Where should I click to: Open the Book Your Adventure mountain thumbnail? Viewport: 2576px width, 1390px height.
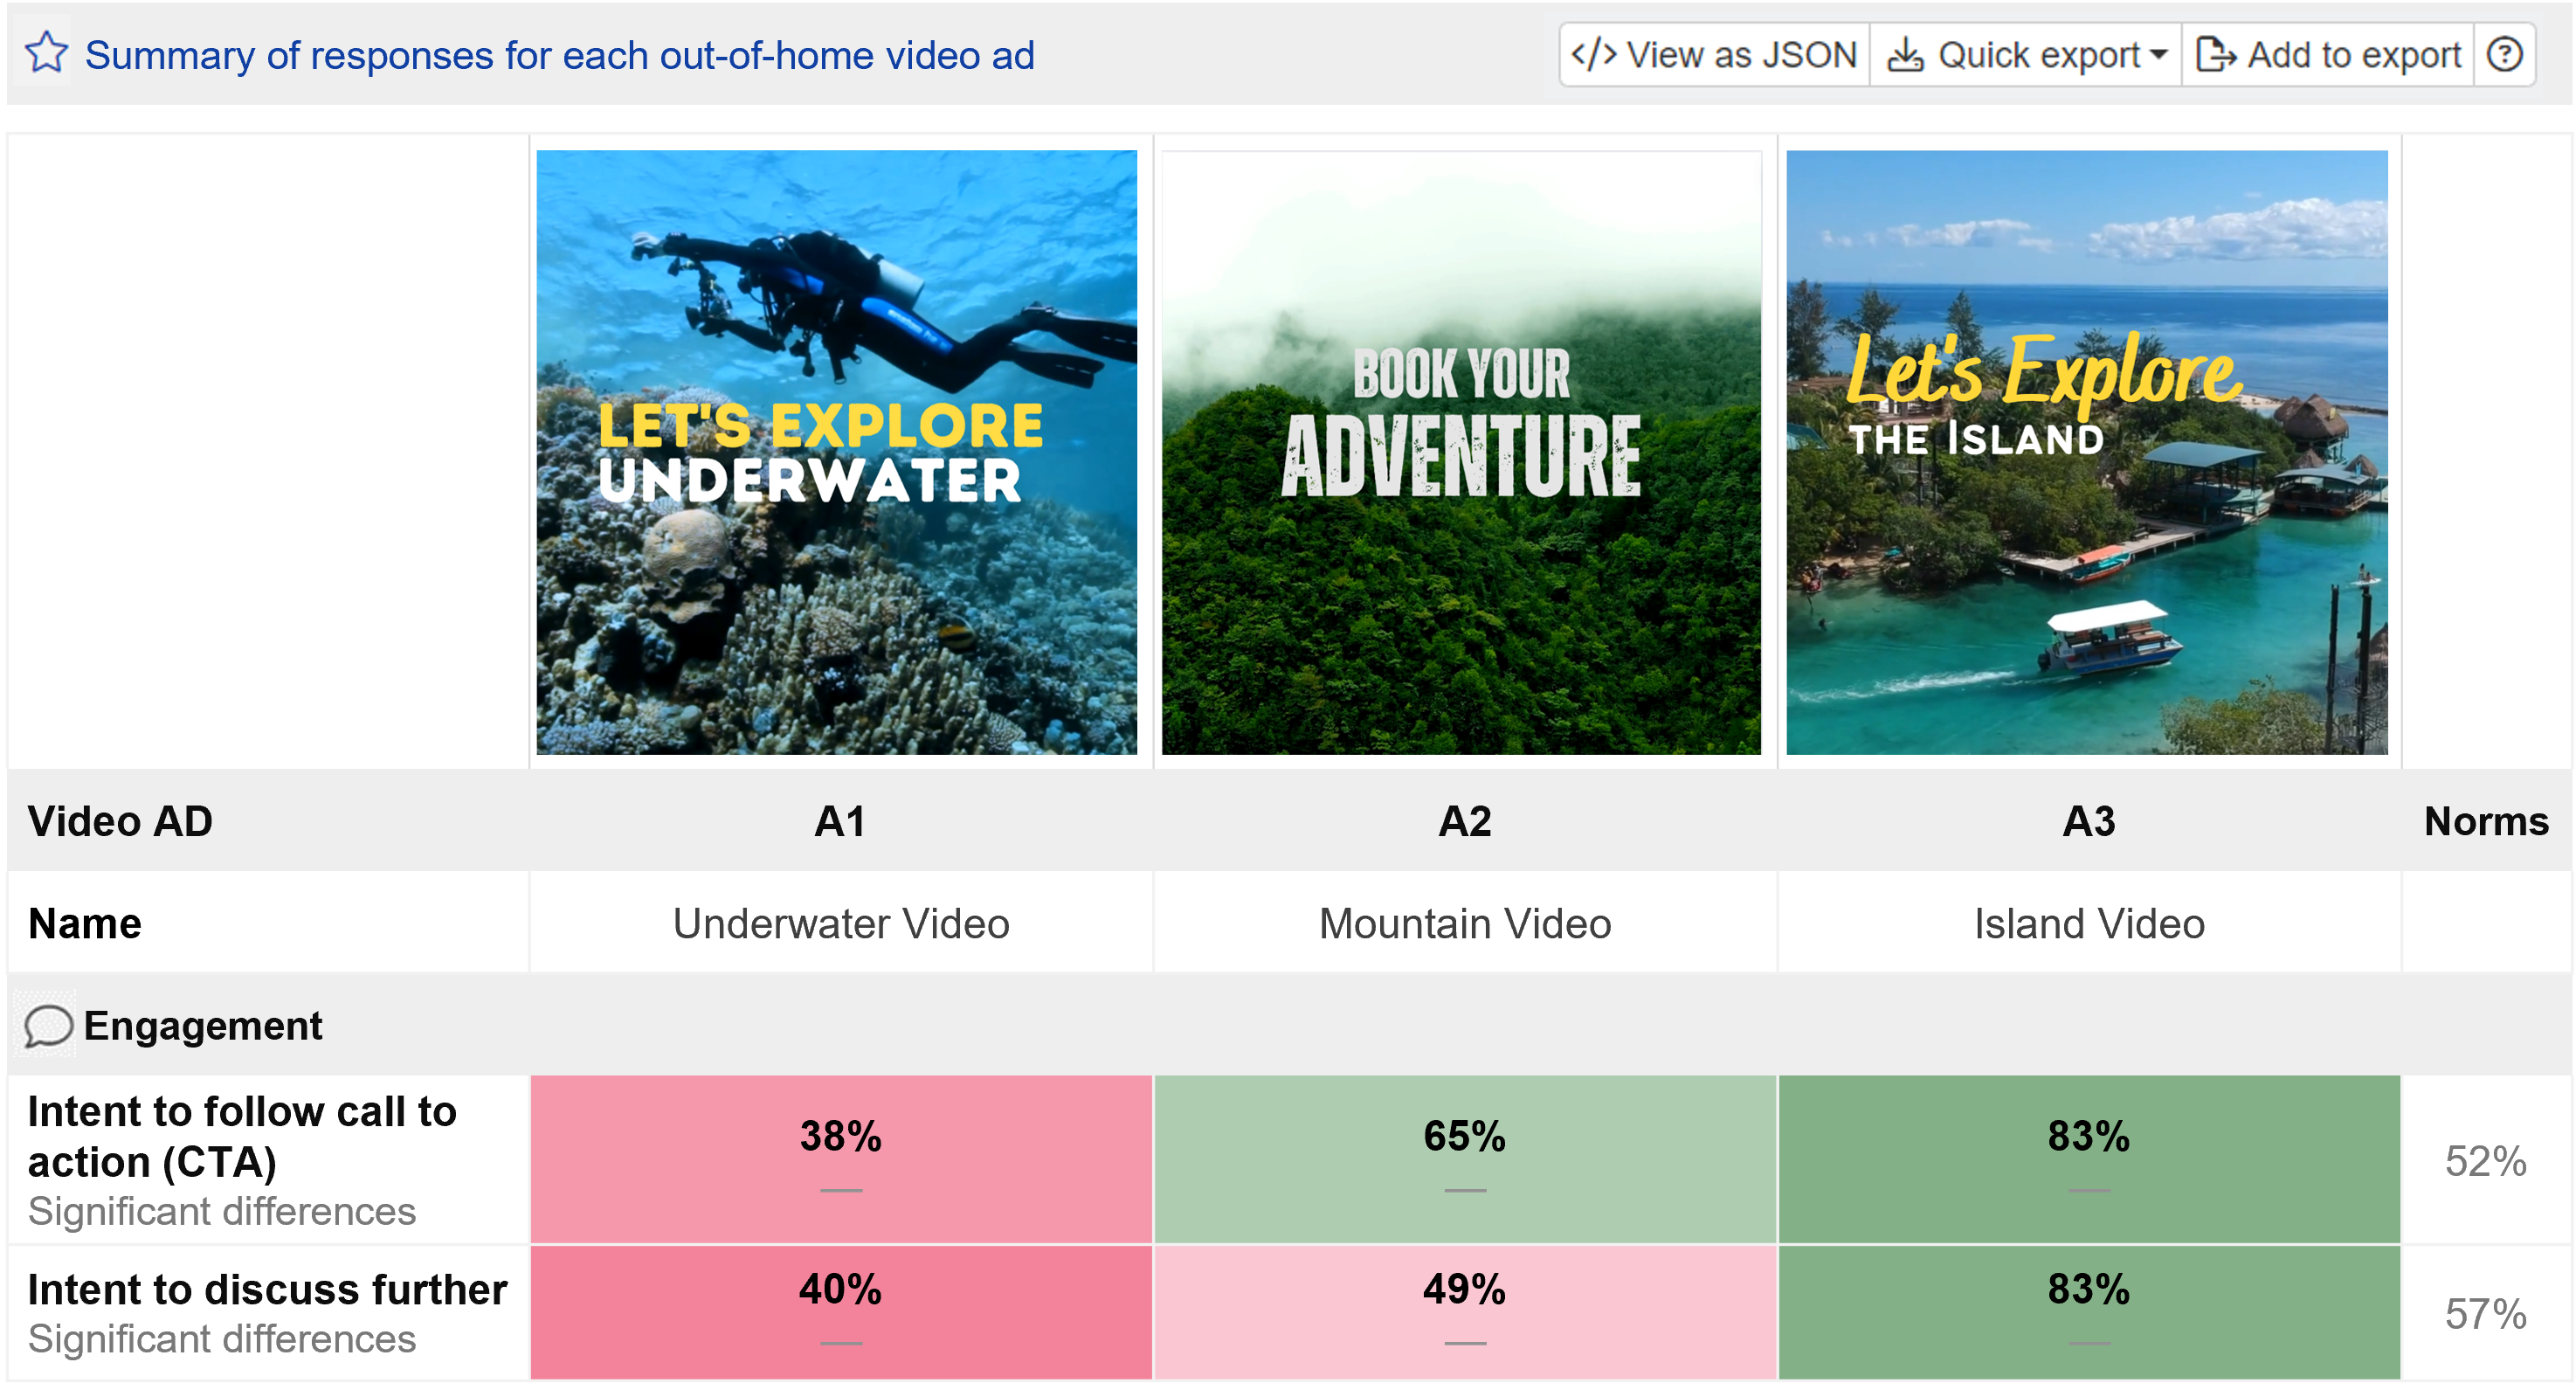(x=1461, y=452)
